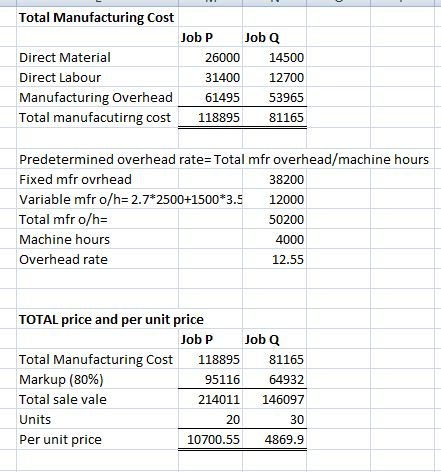Click the 'Fixed mfr ovrhead' label
Image resolution: width=441 pixels, height=472 pixels.
coord(75,179)
